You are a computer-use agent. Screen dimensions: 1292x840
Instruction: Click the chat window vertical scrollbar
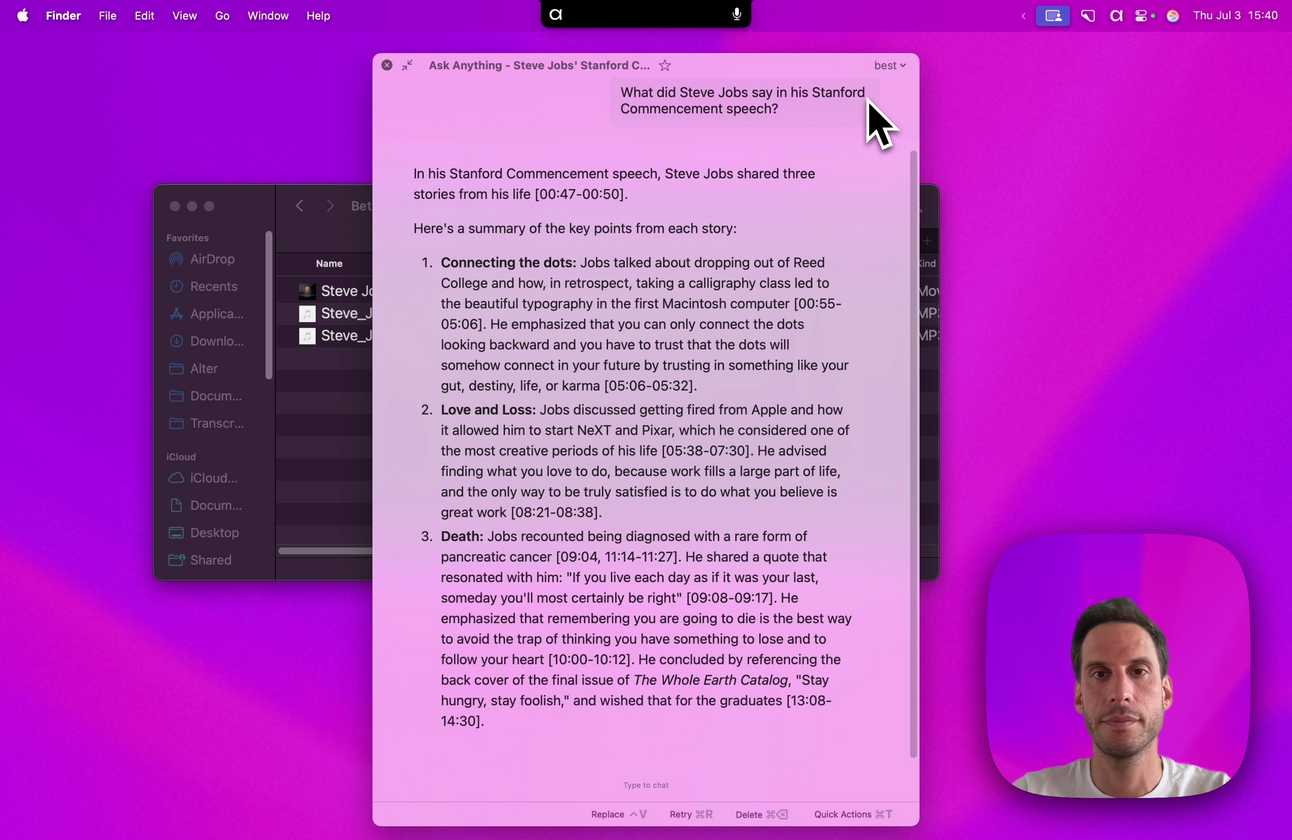912,455
